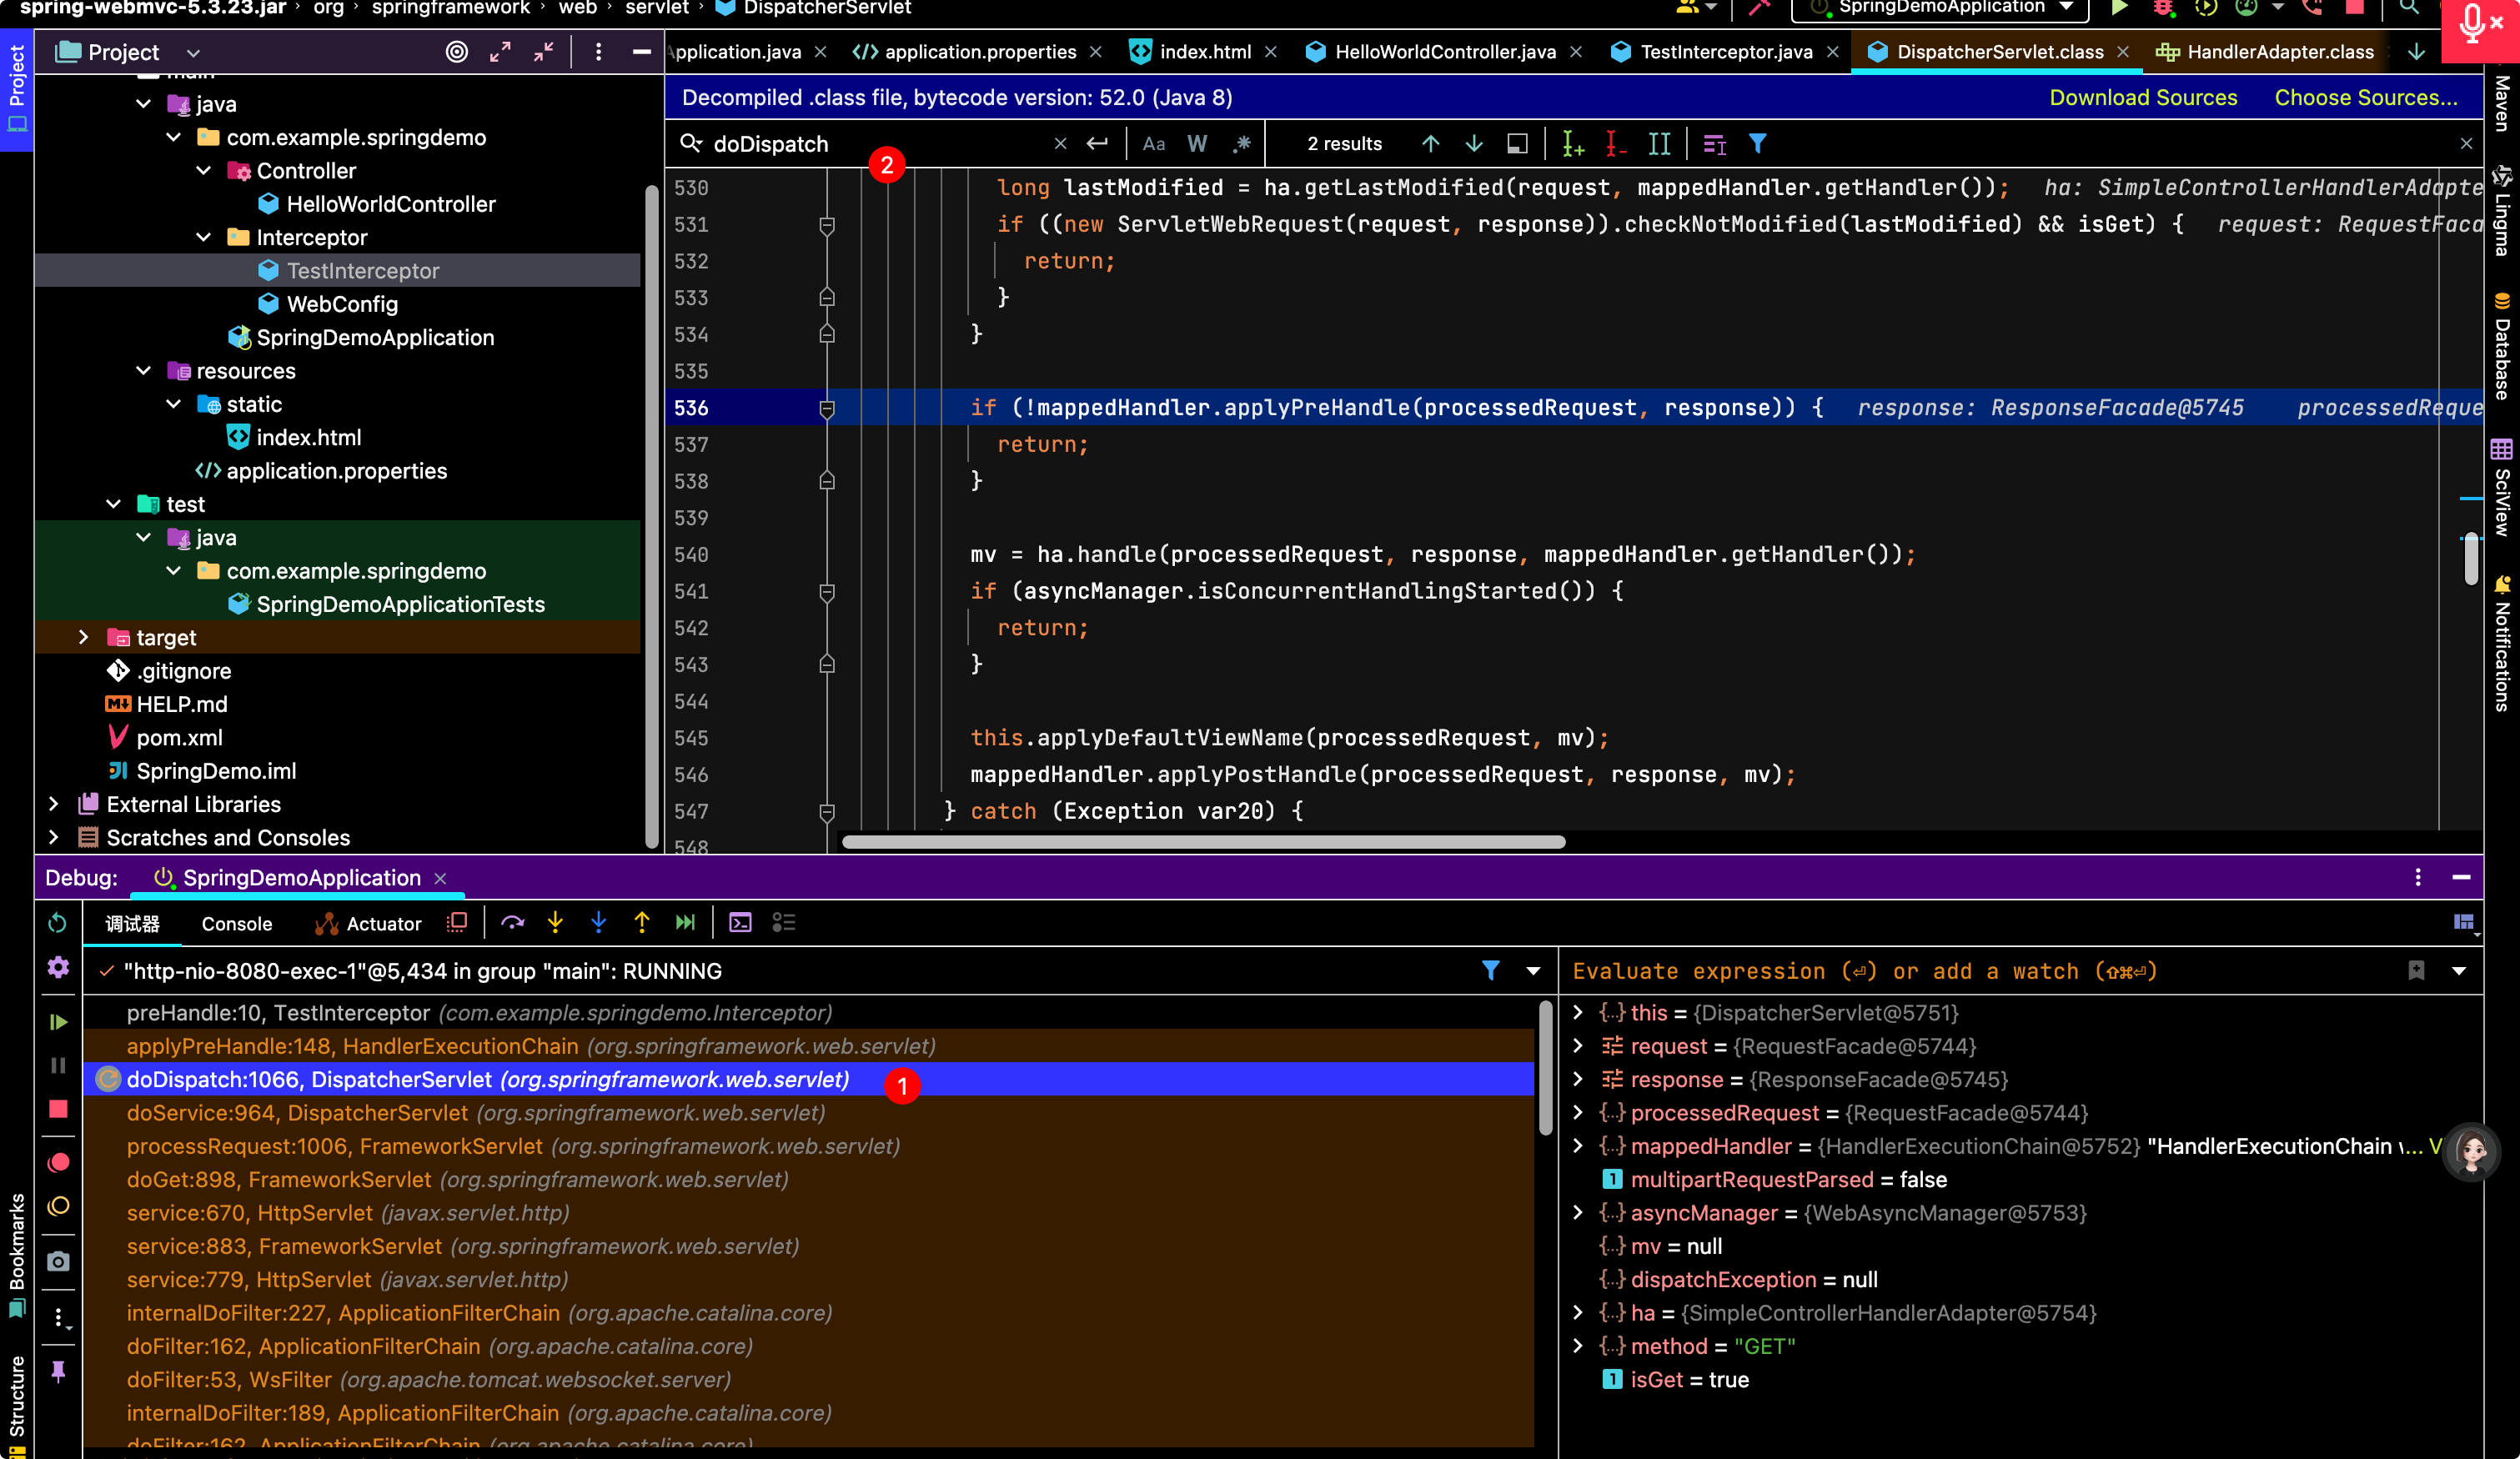Click Step Into debug icon

pos(555,923)
